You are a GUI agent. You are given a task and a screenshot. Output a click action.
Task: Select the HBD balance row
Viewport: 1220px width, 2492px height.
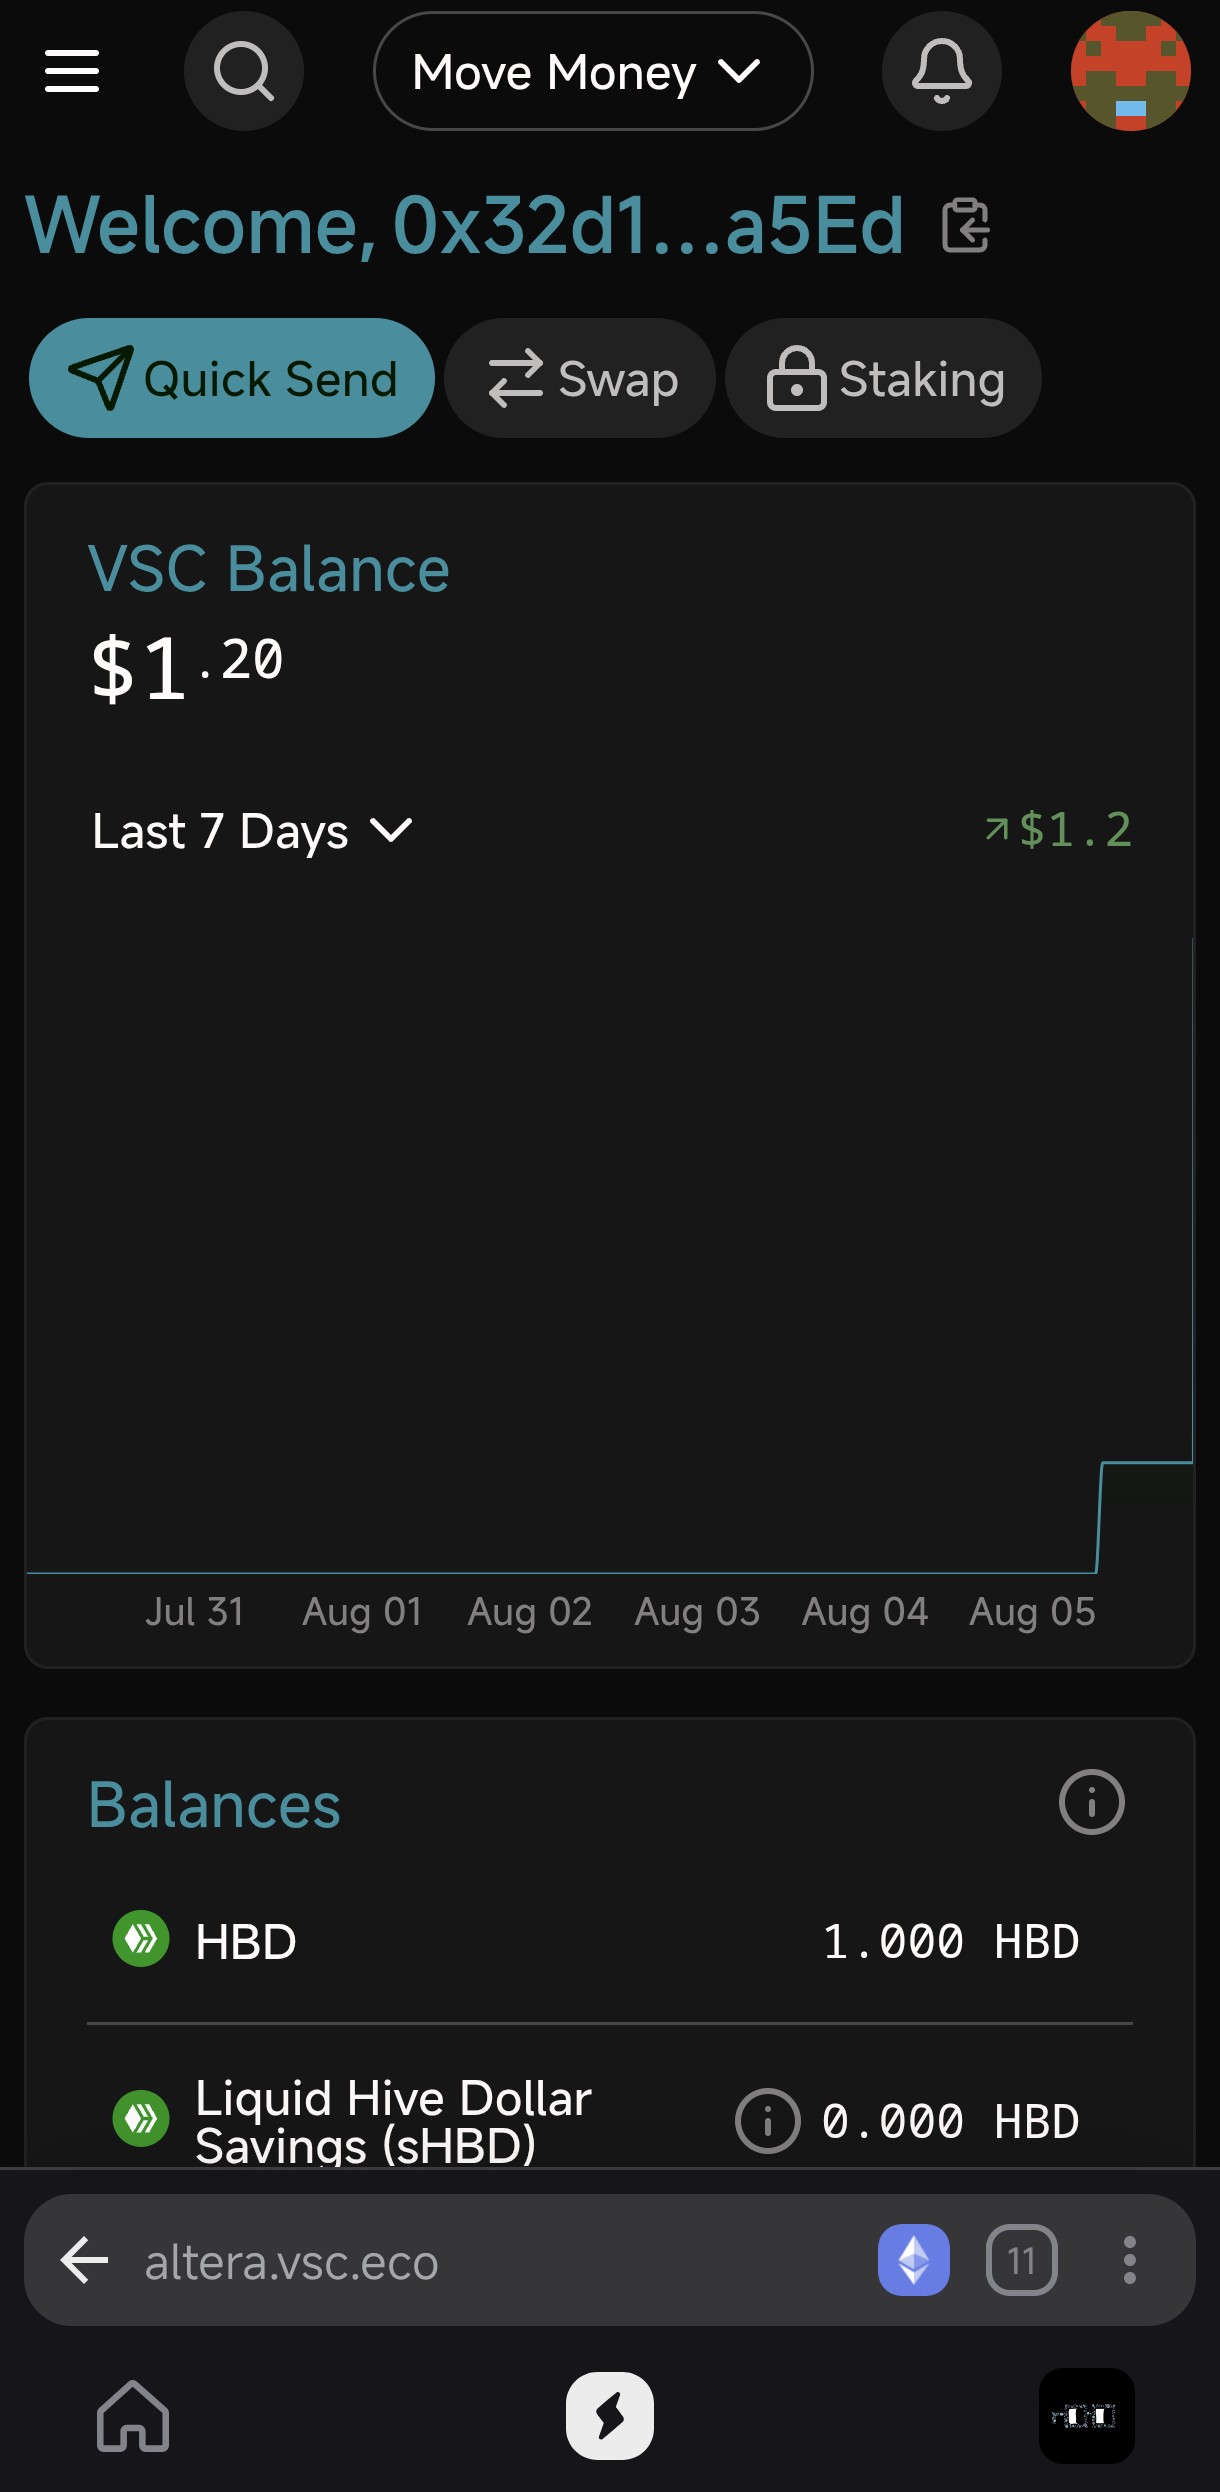[x=610, y=1941]
